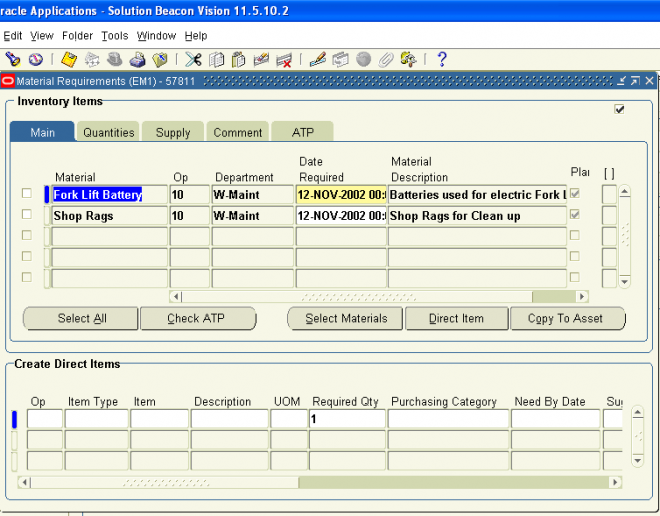The image size is (660, 516).
Task: Open the View menu
Action: click(42, 36)
